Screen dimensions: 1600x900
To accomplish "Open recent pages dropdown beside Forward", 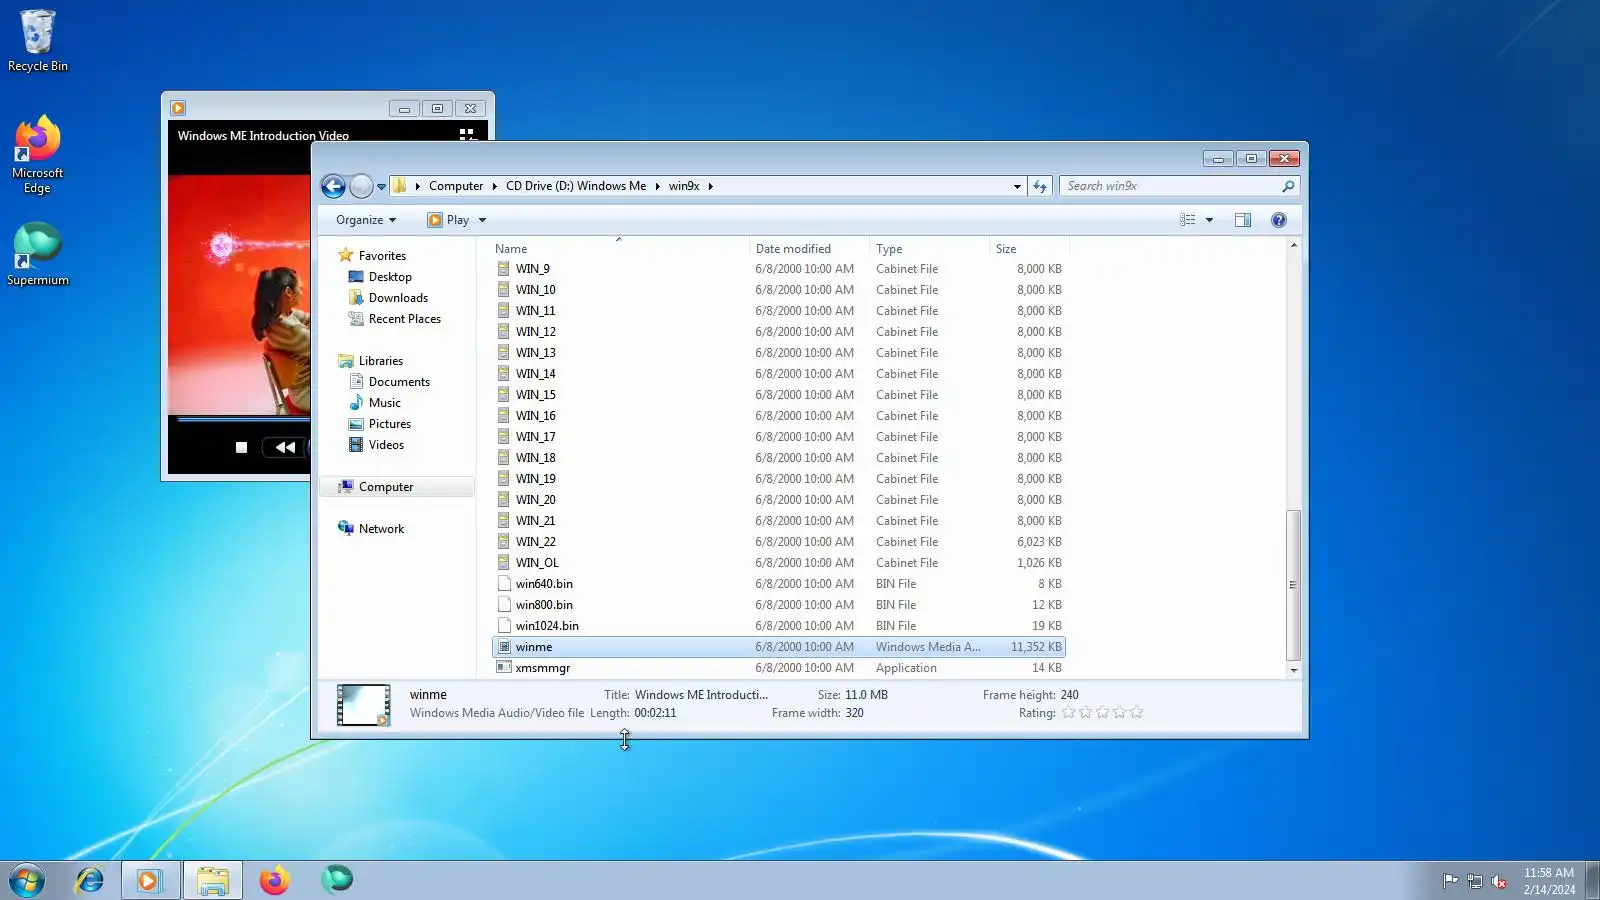I will [x=381, y=187].
